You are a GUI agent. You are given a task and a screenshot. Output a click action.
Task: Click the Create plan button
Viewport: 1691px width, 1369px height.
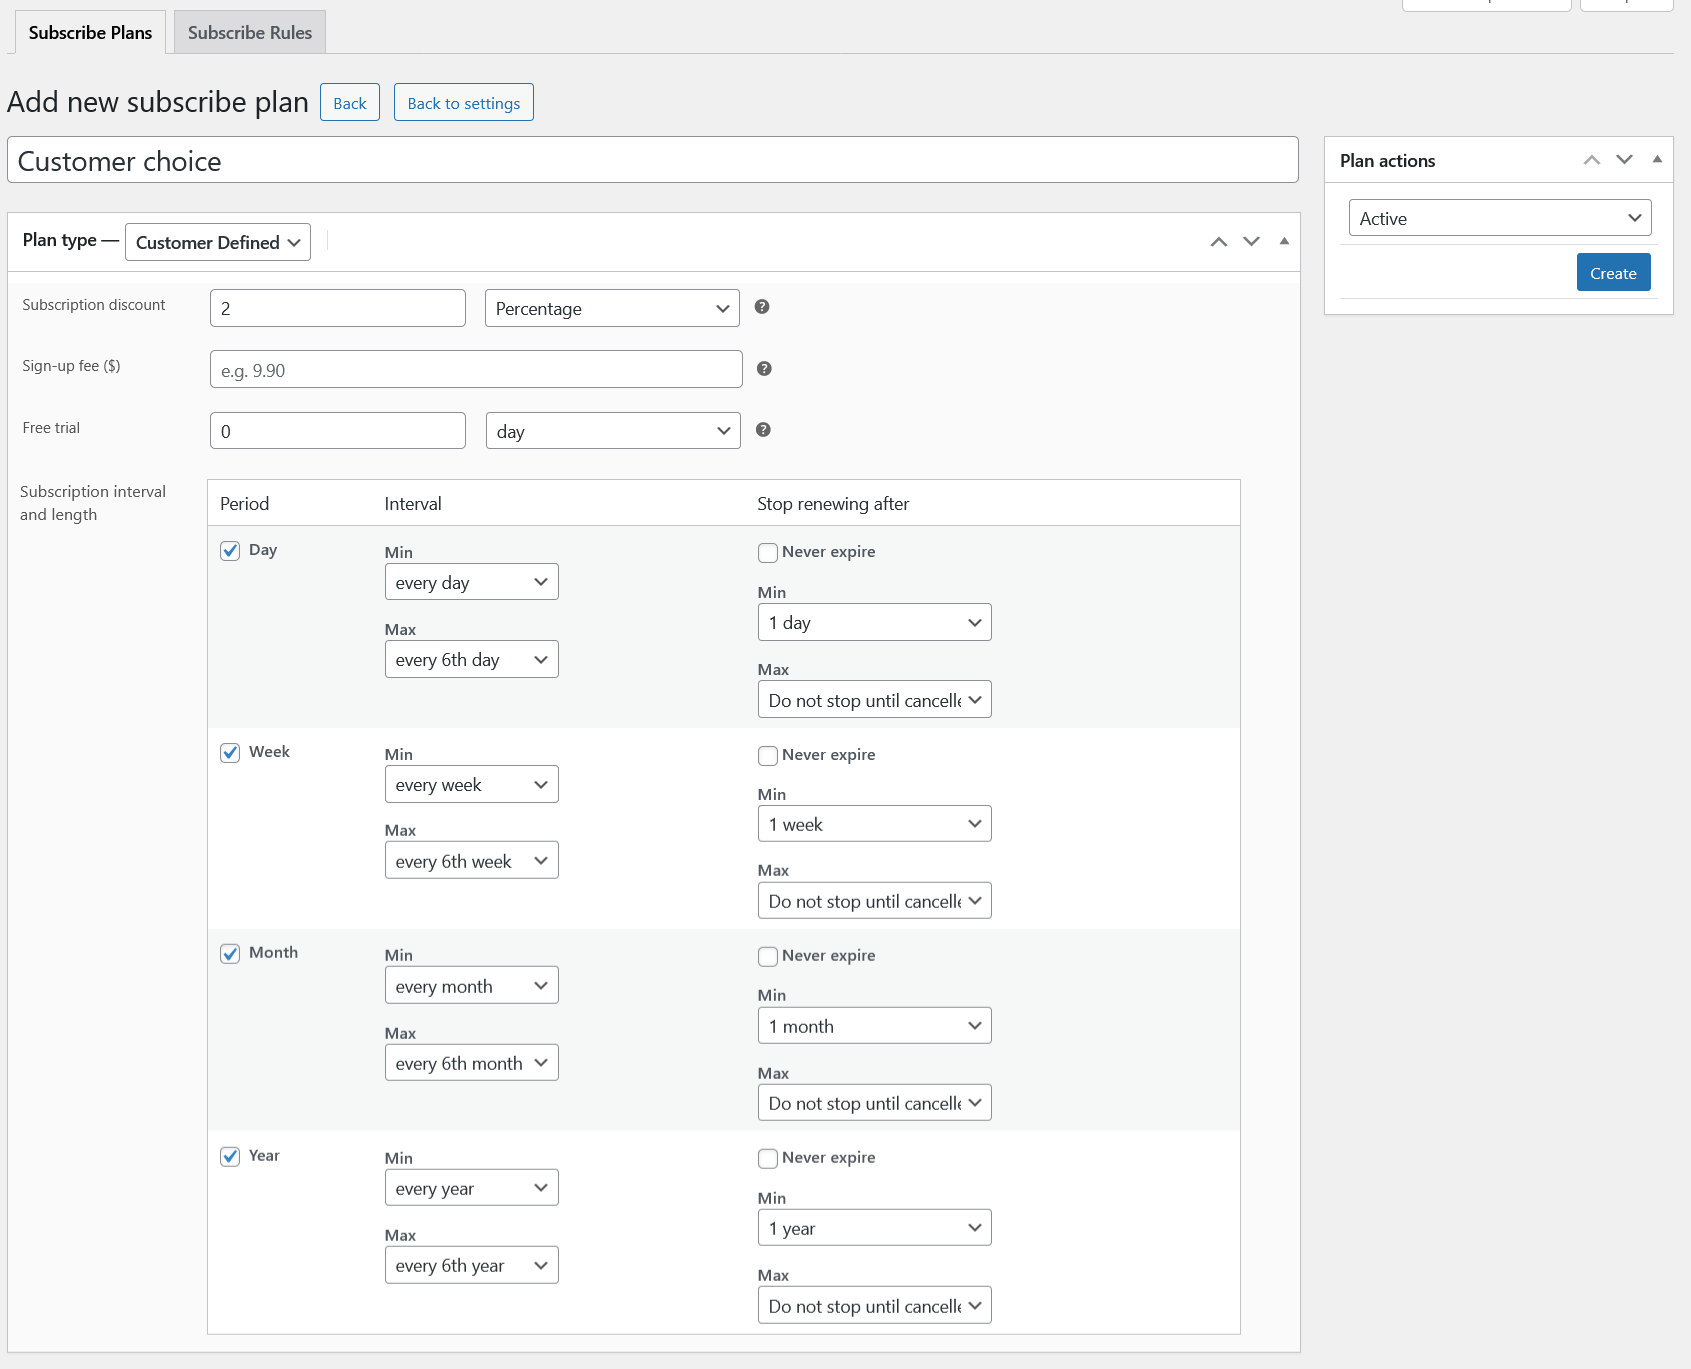click(x=1613, y=273)
